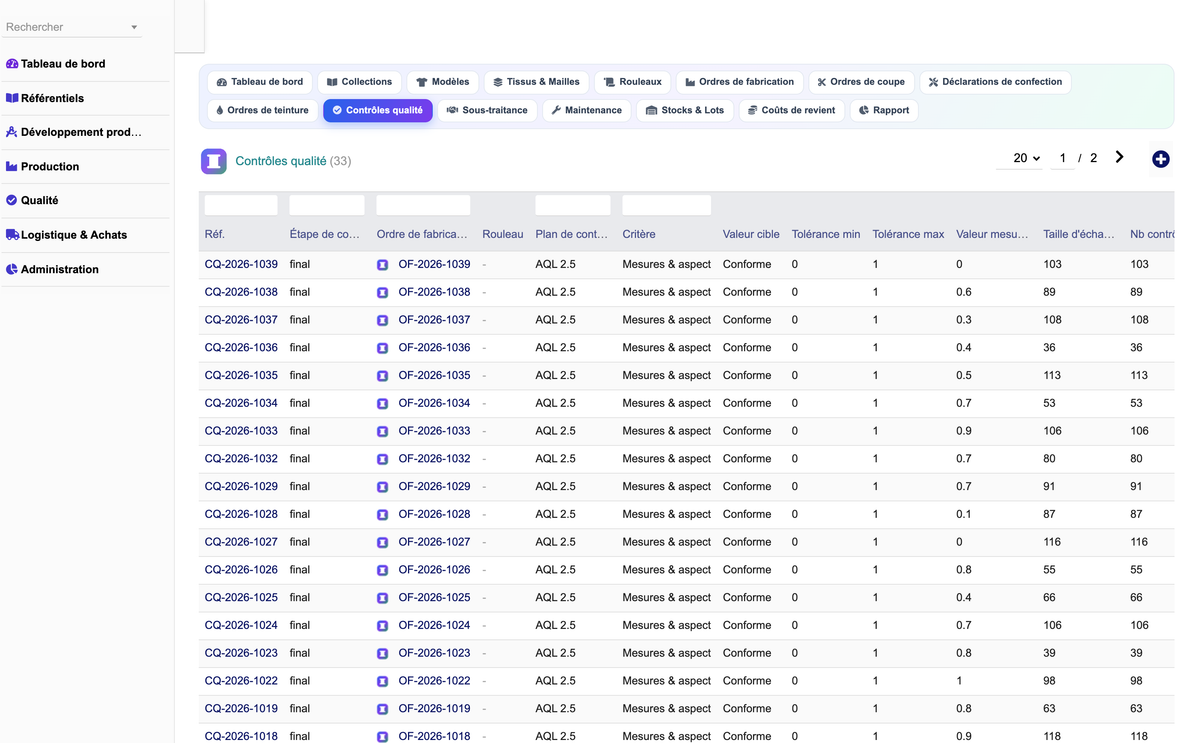
Task: Click the icon beside OF-2026-1034
Action: point(382,404)
